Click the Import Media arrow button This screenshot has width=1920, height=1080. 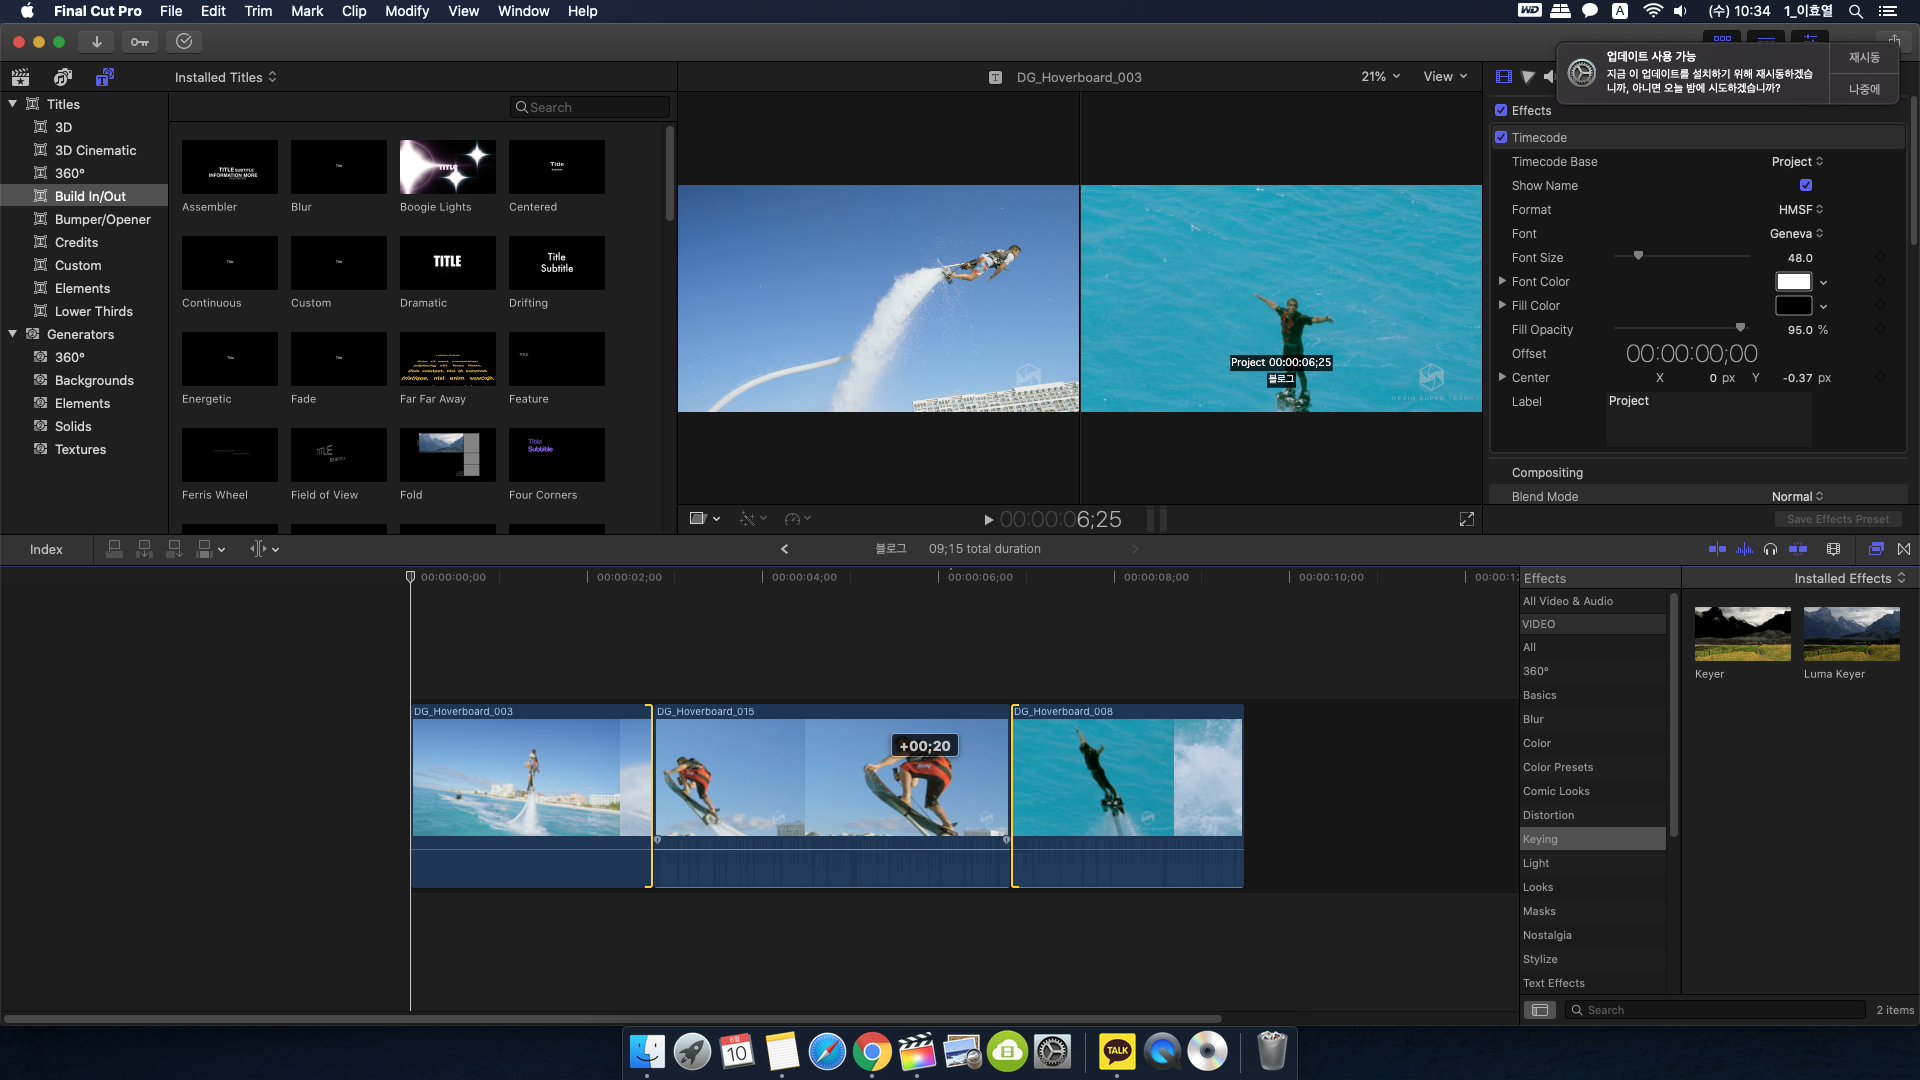96,42
